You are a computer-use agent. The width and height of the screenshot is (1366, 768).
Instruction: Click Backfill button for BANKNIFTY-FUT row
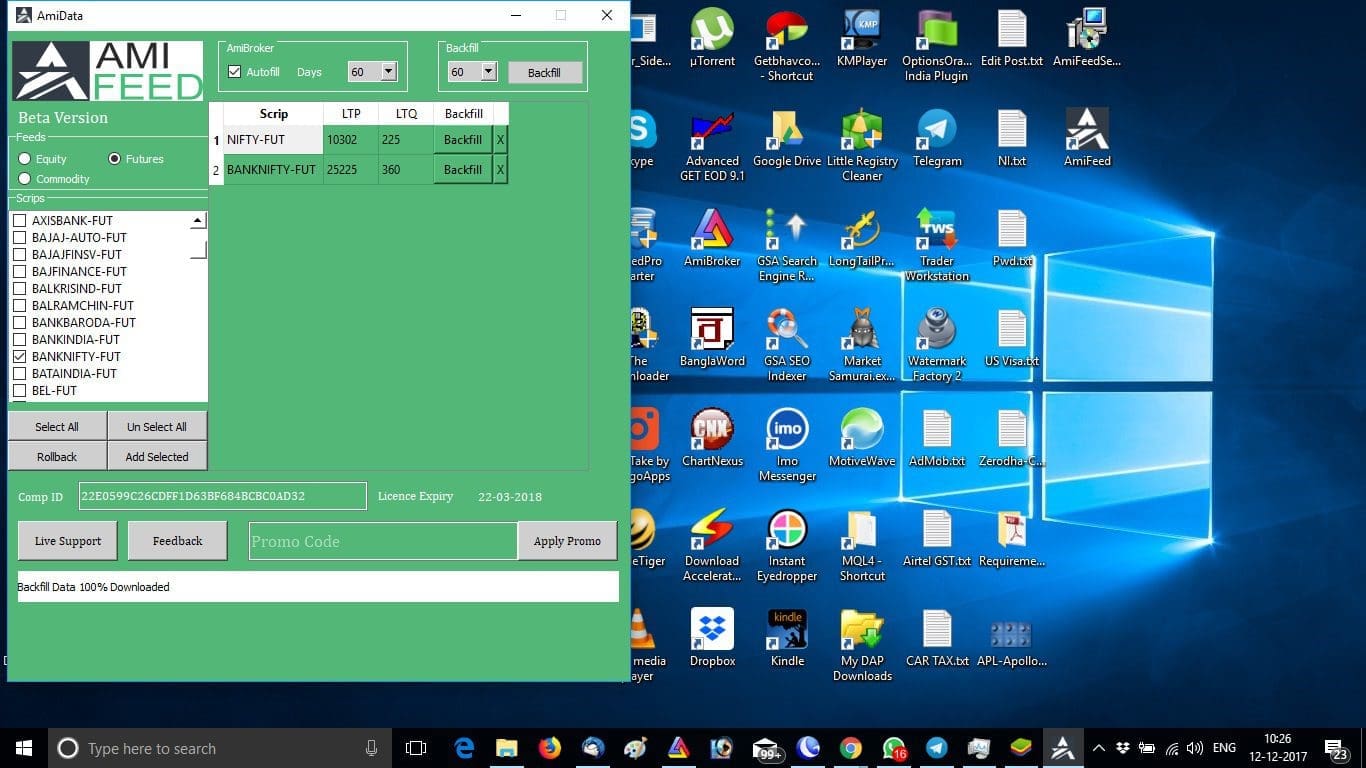[463, 170]
